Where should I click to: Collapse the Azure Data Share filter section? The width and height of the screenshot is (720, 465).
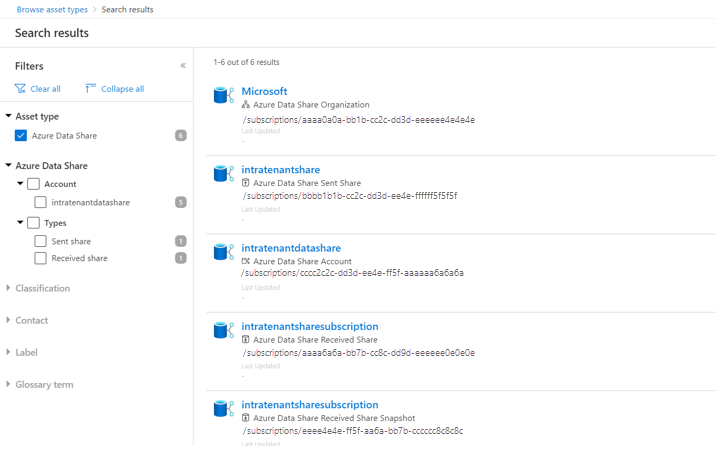[x=8, y=165]
